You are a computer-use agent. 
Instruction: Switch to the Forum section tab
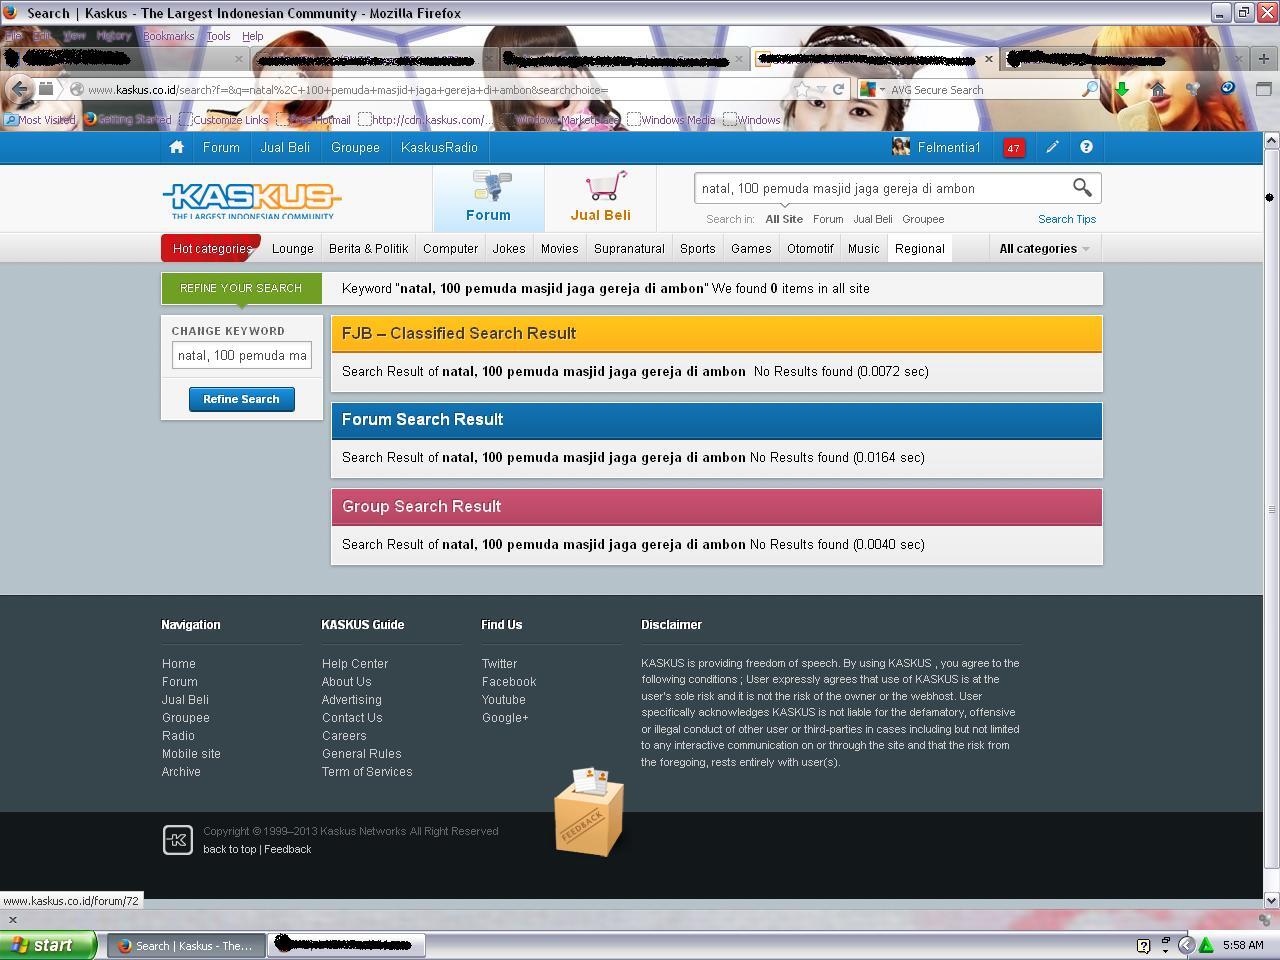pos(488,197)
